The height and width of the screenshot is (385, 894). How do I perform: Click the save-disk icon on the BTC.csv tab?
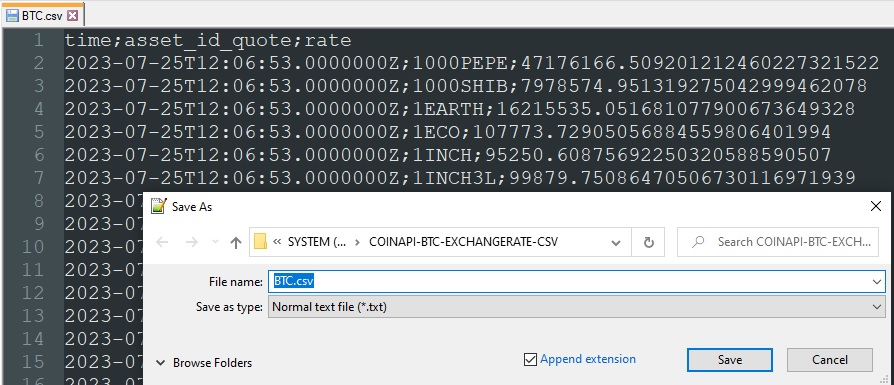tap(12, 16)
